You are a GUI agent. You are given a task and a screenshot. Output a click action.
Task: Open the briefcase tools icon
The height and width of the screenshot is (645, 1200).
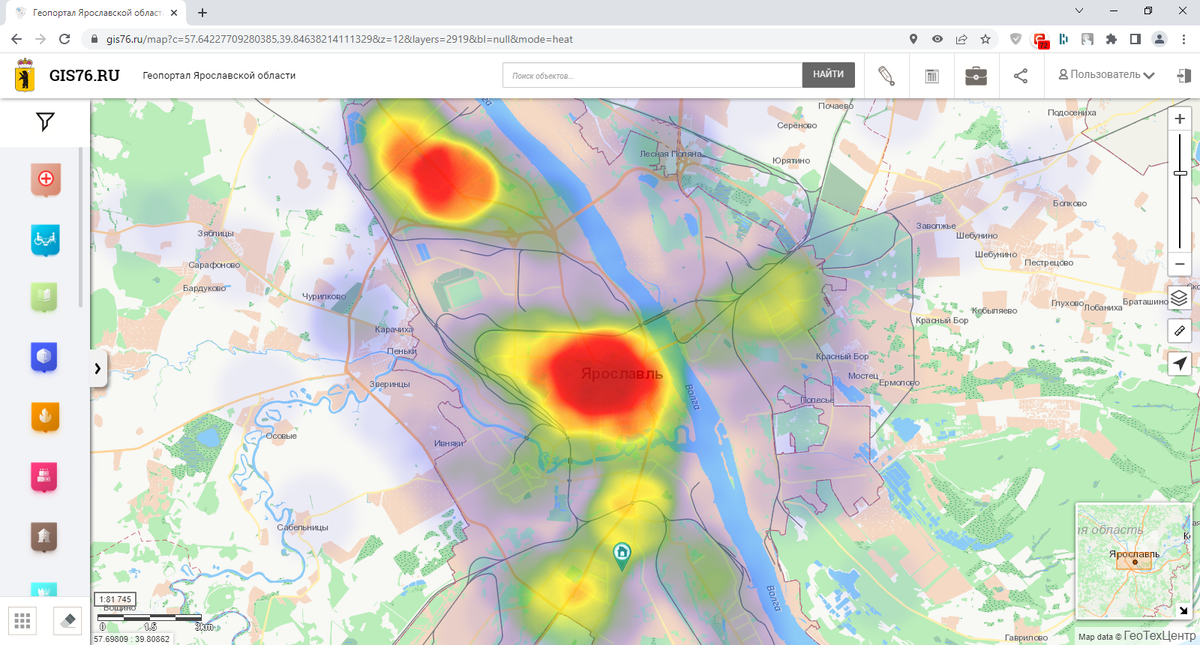(x=976, y=76)
